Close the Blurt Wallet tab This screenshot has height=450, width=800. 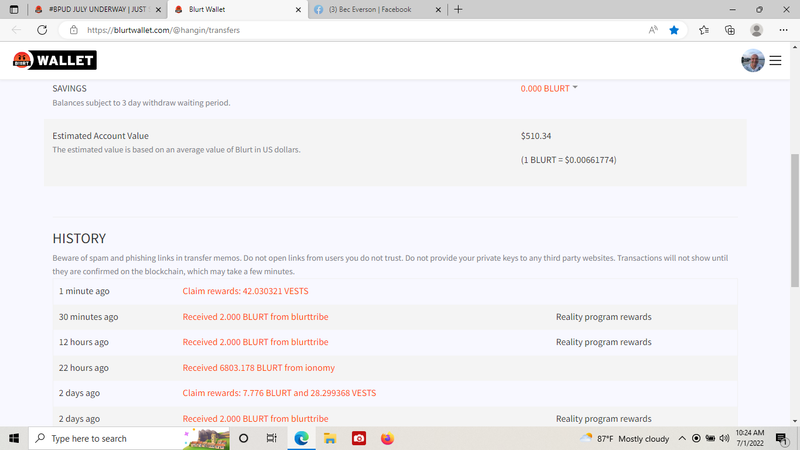click(x=298, y=10)
